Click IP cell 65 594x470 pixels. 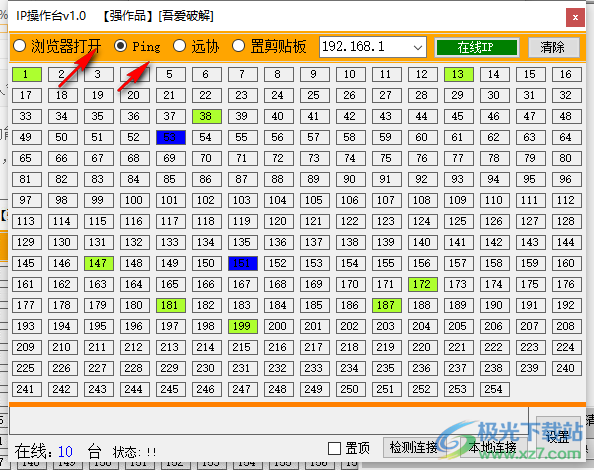point(27,158)
